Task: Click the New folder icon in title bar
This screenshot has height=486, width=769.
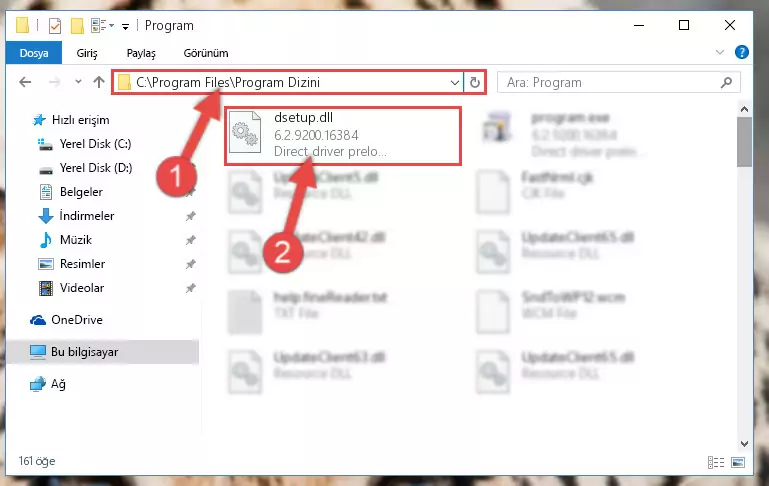Action: point(77,26)
